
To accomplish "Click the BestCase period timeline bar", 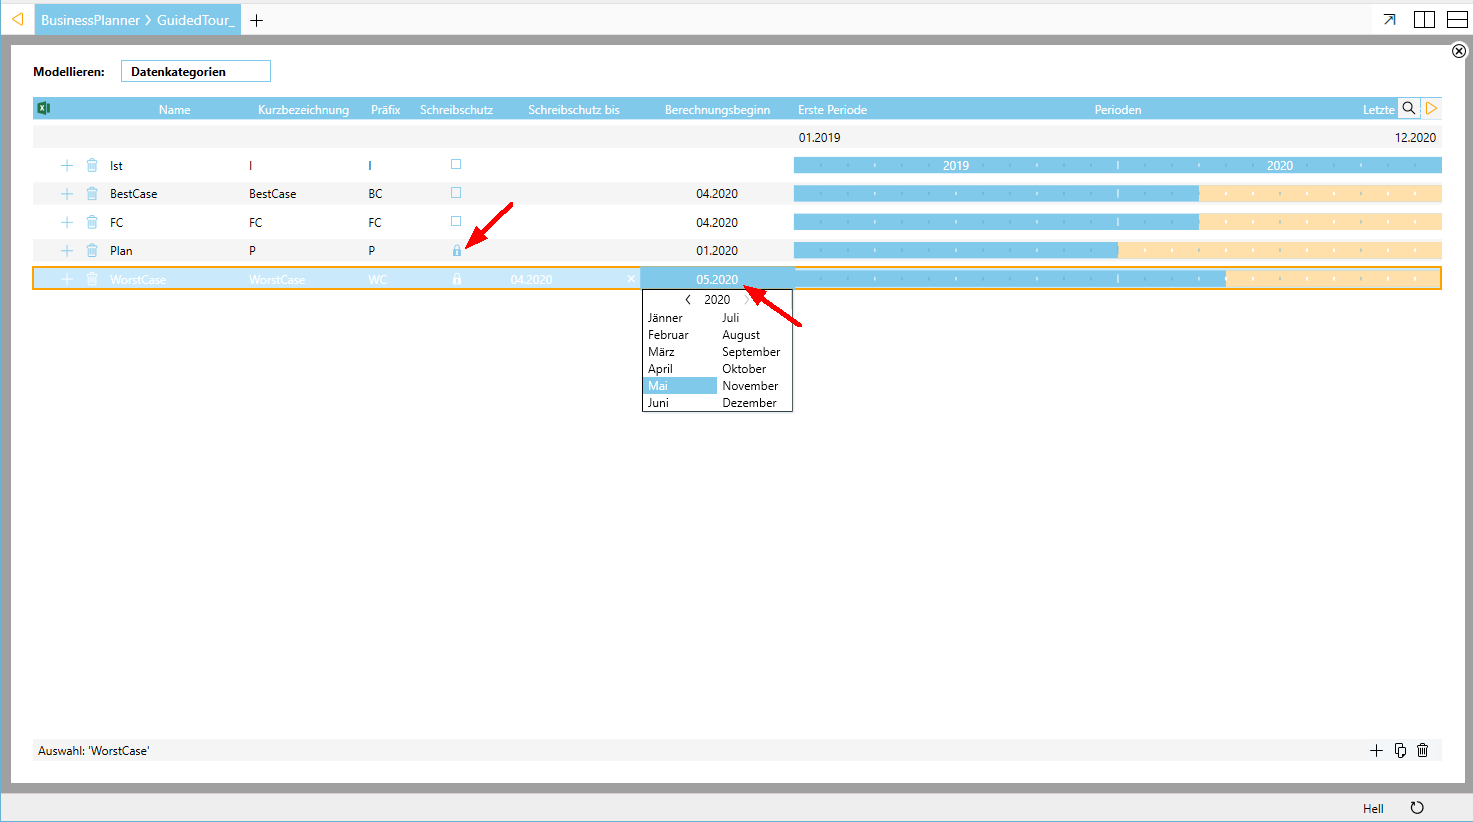I will click(x=1118, y=194).
